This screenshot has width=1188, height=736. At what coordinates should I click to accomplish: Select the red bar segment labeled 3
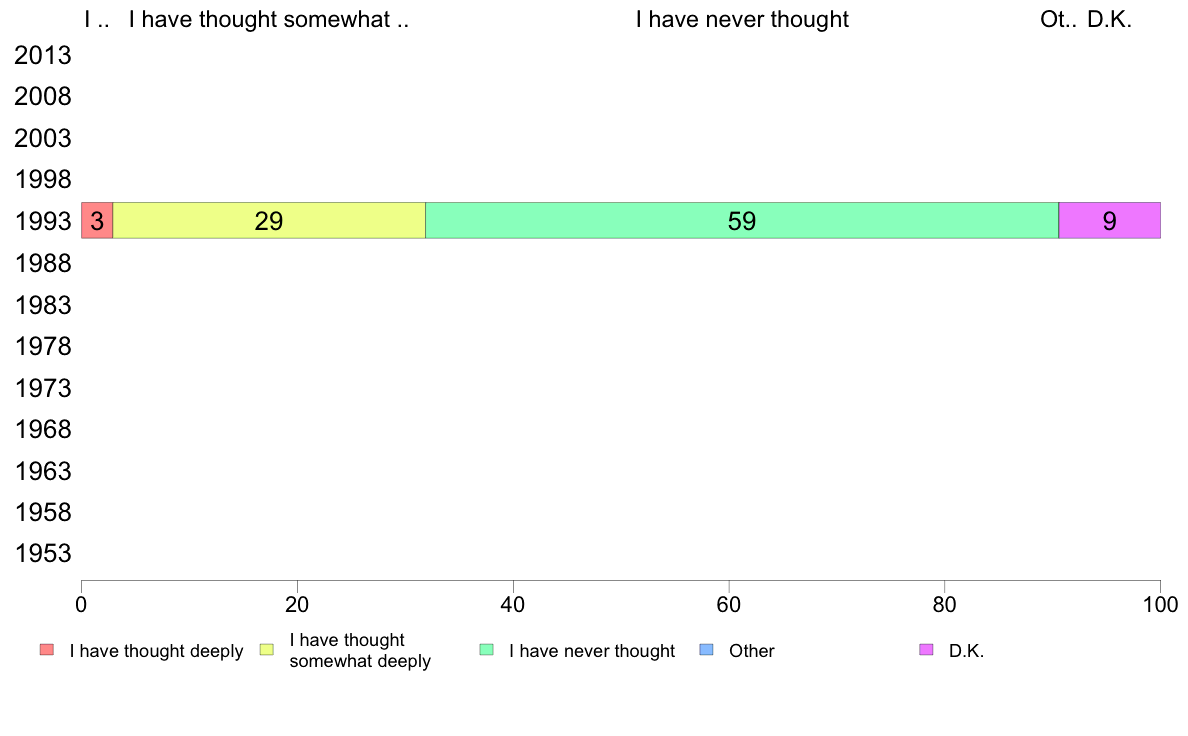point(97,221)
